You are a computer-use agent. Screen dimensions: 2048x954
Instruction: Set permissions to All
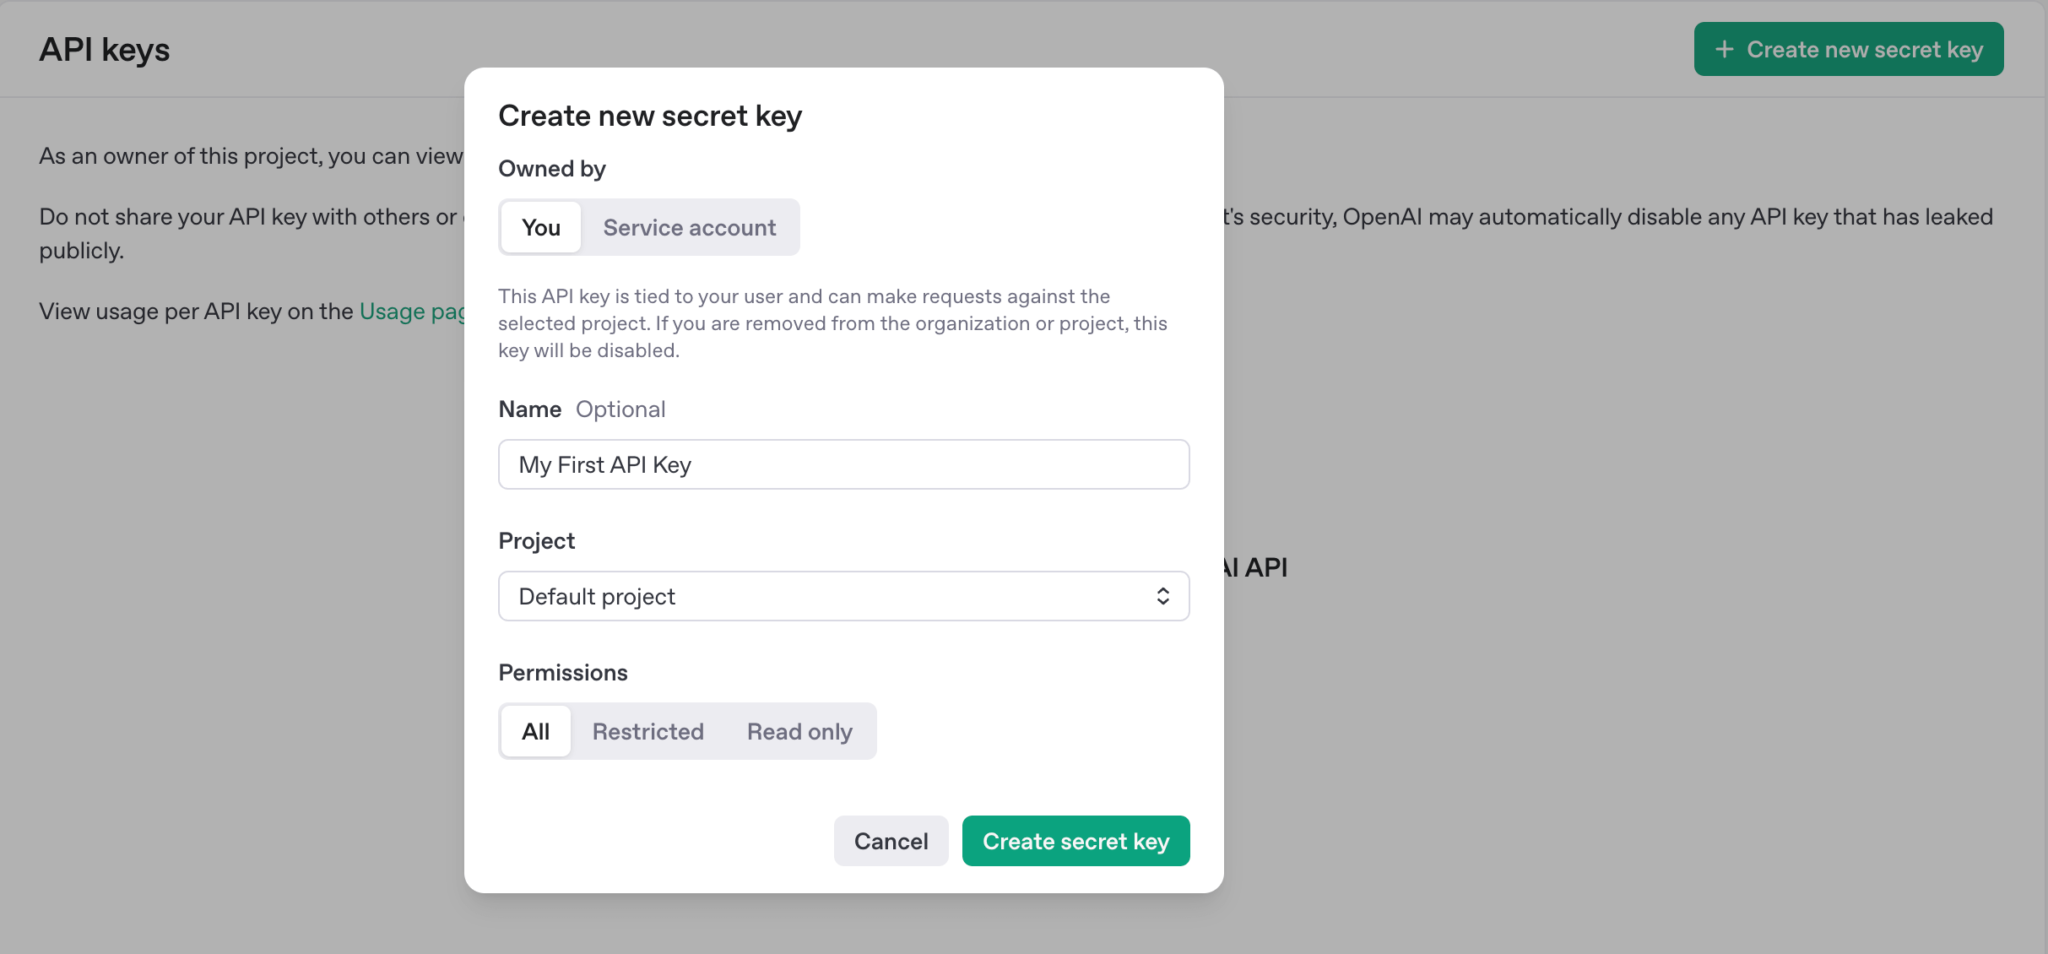(x=536, y=732)
